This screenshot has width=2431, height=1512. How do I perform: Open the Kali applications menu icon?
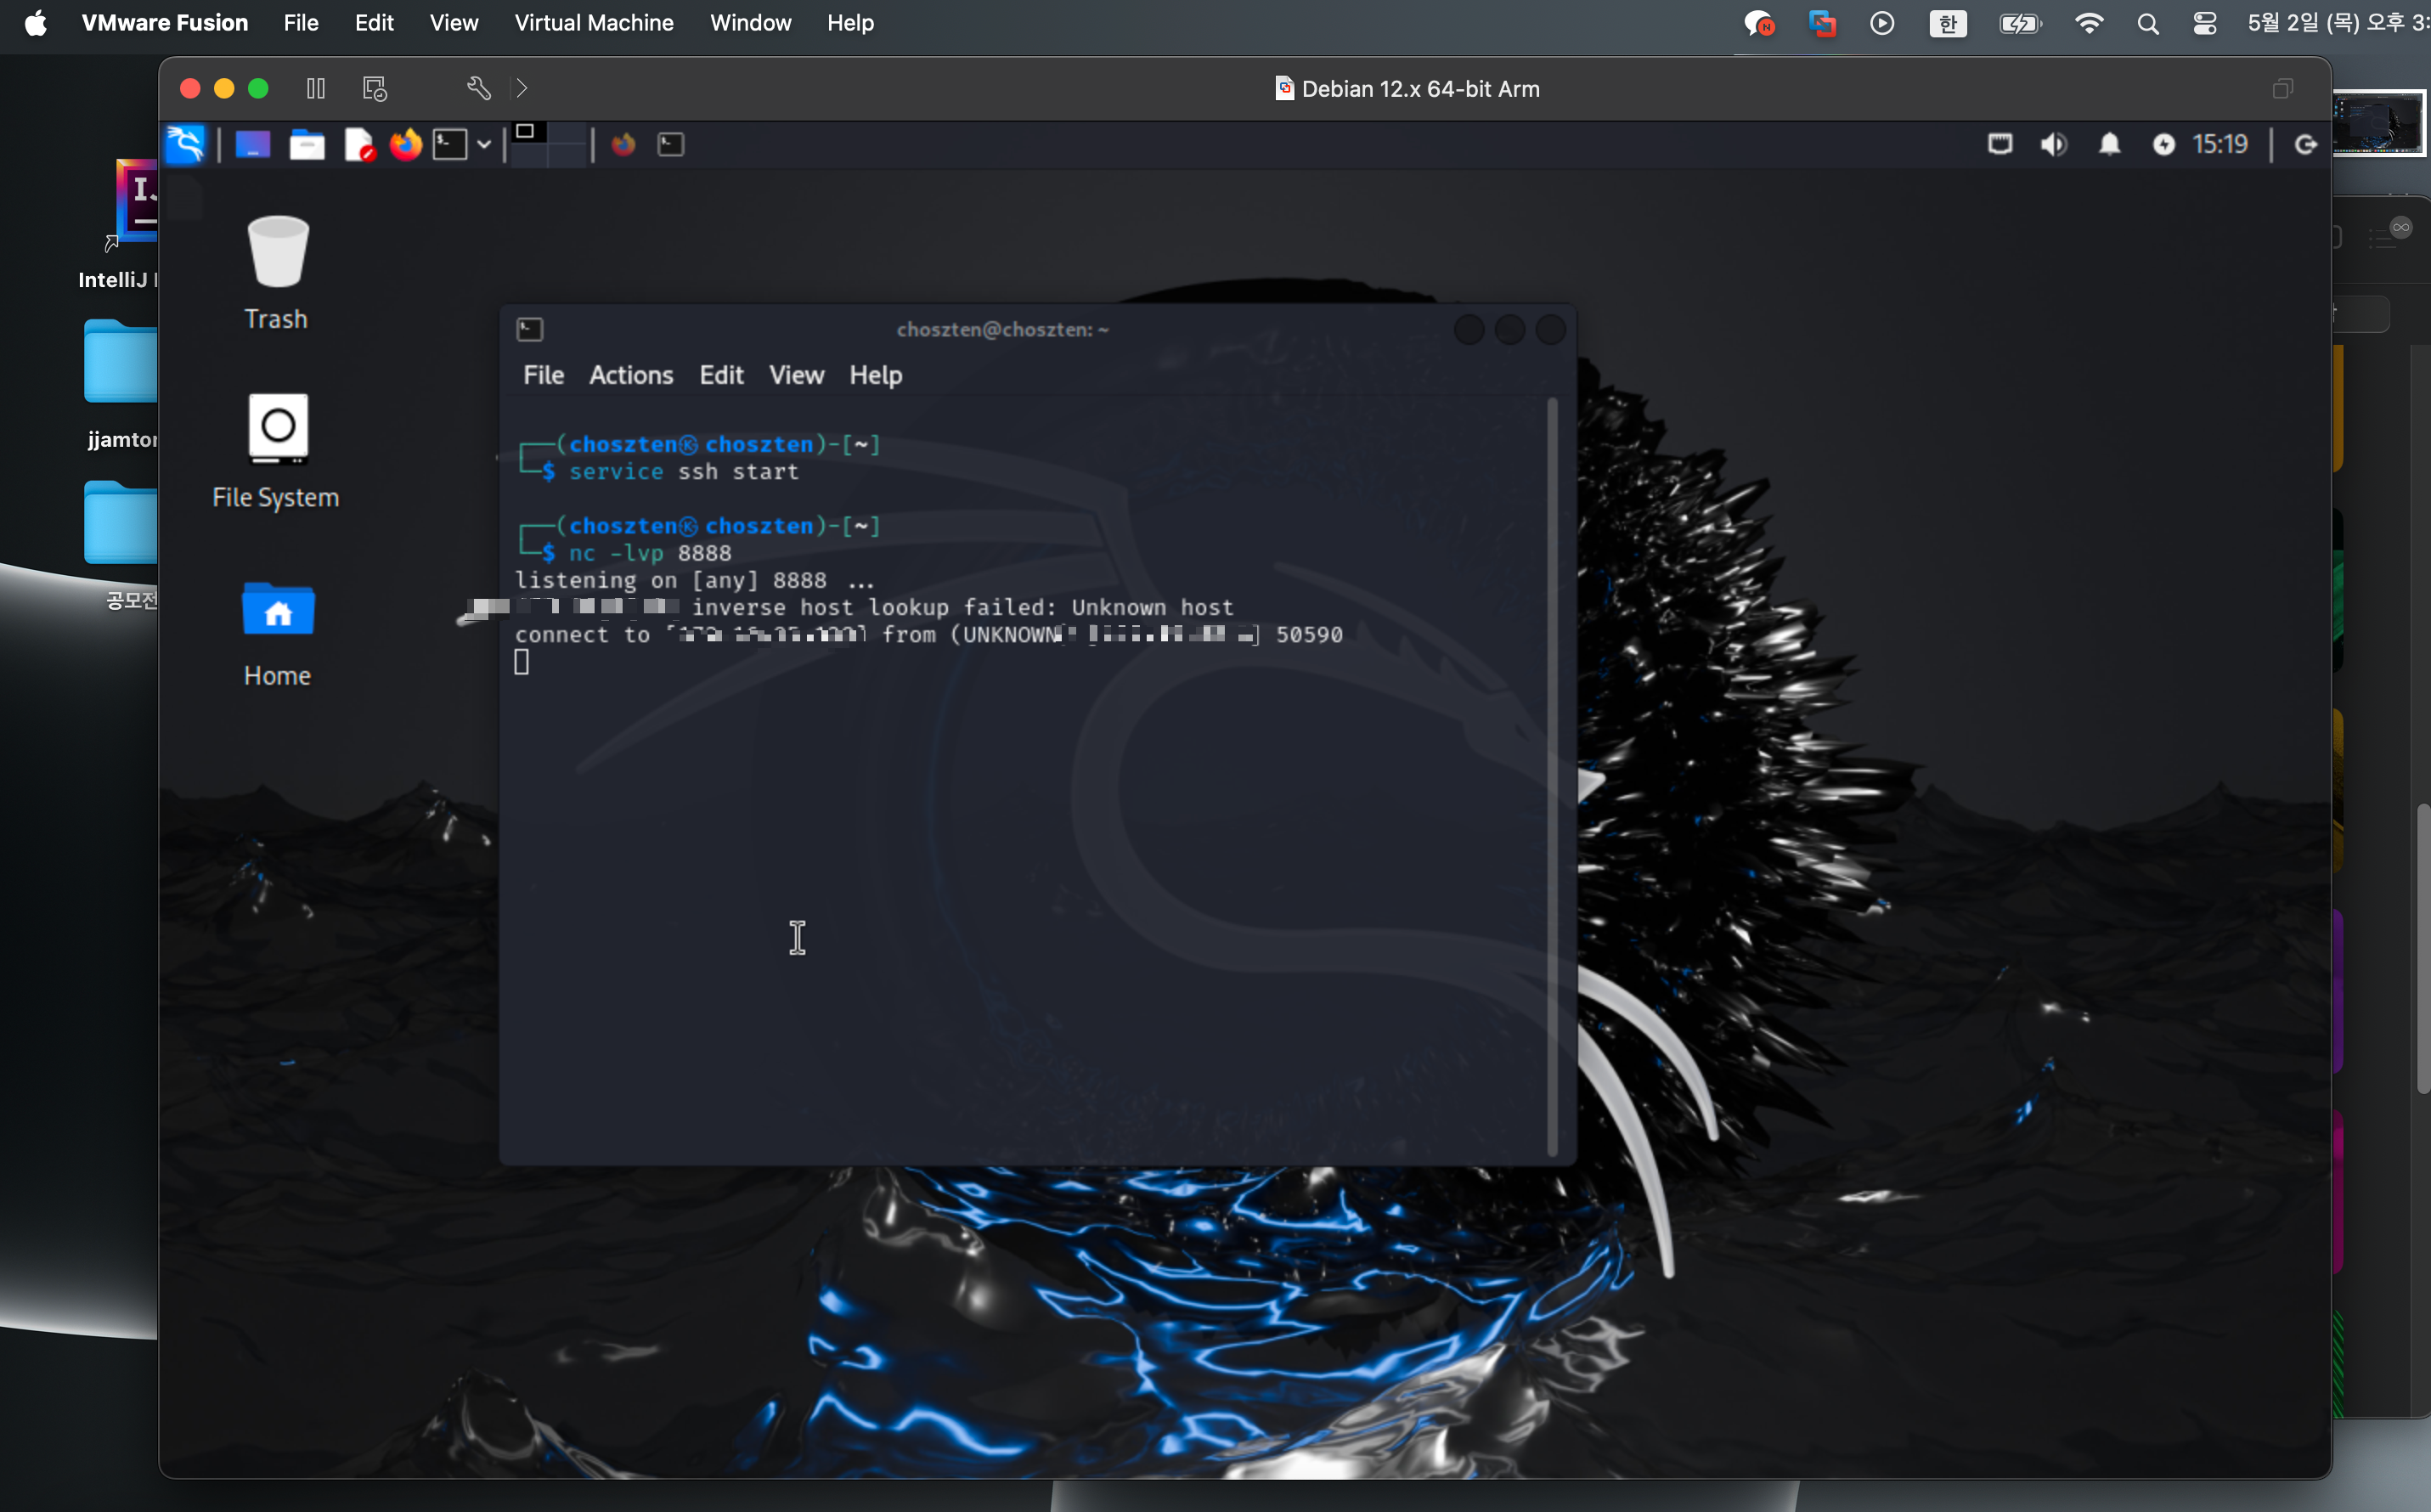coord(186,145)
